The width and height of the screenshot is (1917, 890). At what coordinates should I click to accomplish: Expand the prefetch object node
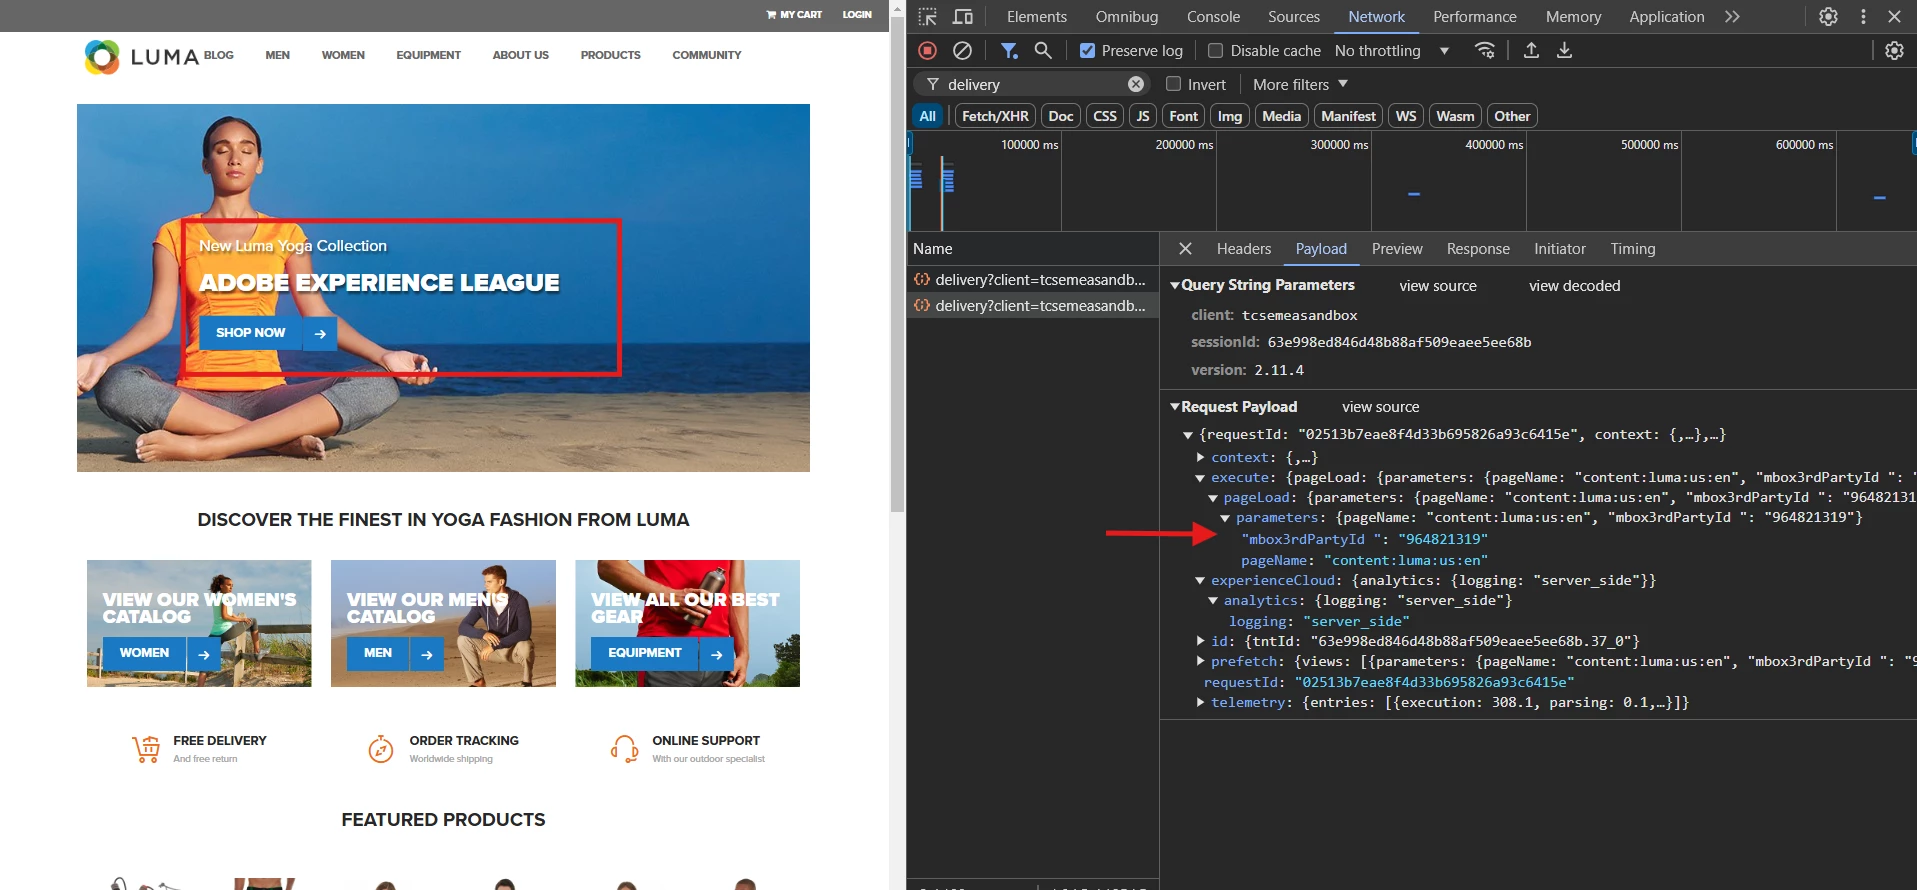pyautogui.click(x=1200, y=661)
